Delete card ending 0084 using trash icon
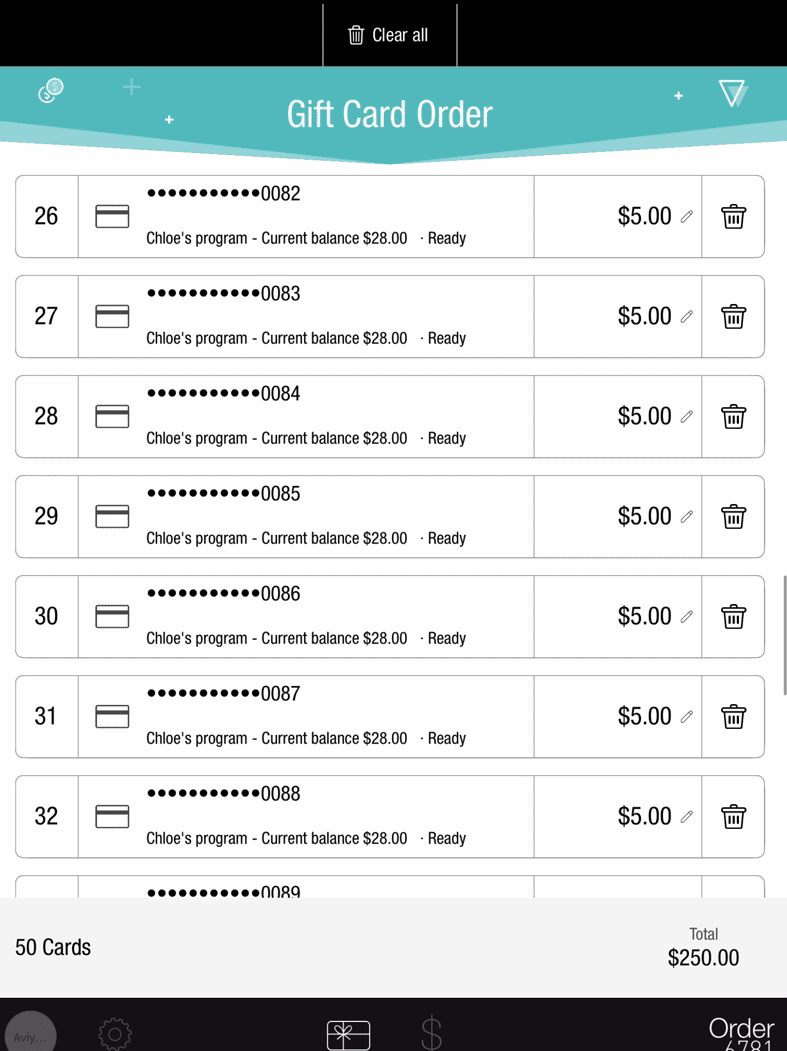This screenshot has width=787, height=1051. [x=733, y=416]
